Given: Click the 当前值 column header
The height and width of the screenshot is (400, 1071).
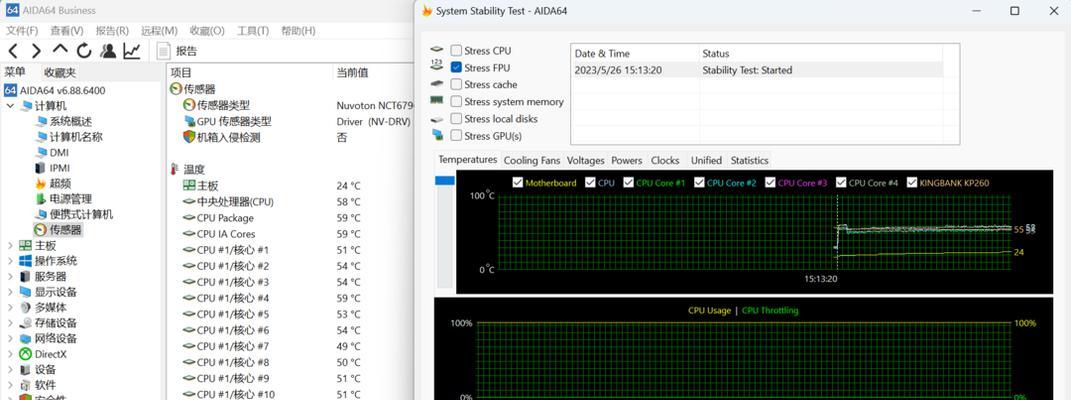Looking at the screenshot, I should pyautogui.click(x=352, y=72).
